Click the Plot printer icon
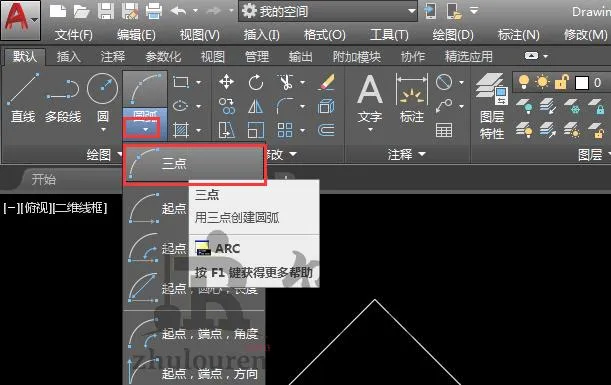 pyautogui.click(x=154, y=11)
